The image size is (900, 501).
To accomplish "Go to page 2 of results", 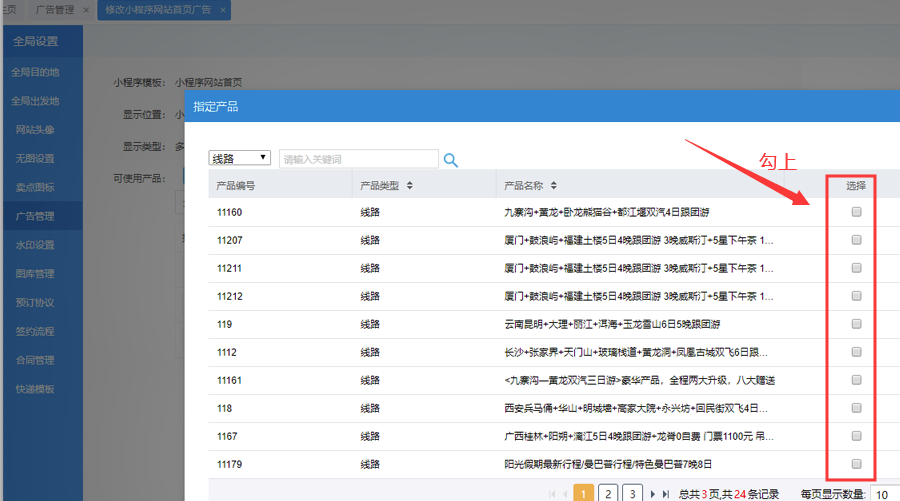I will 607,494.
